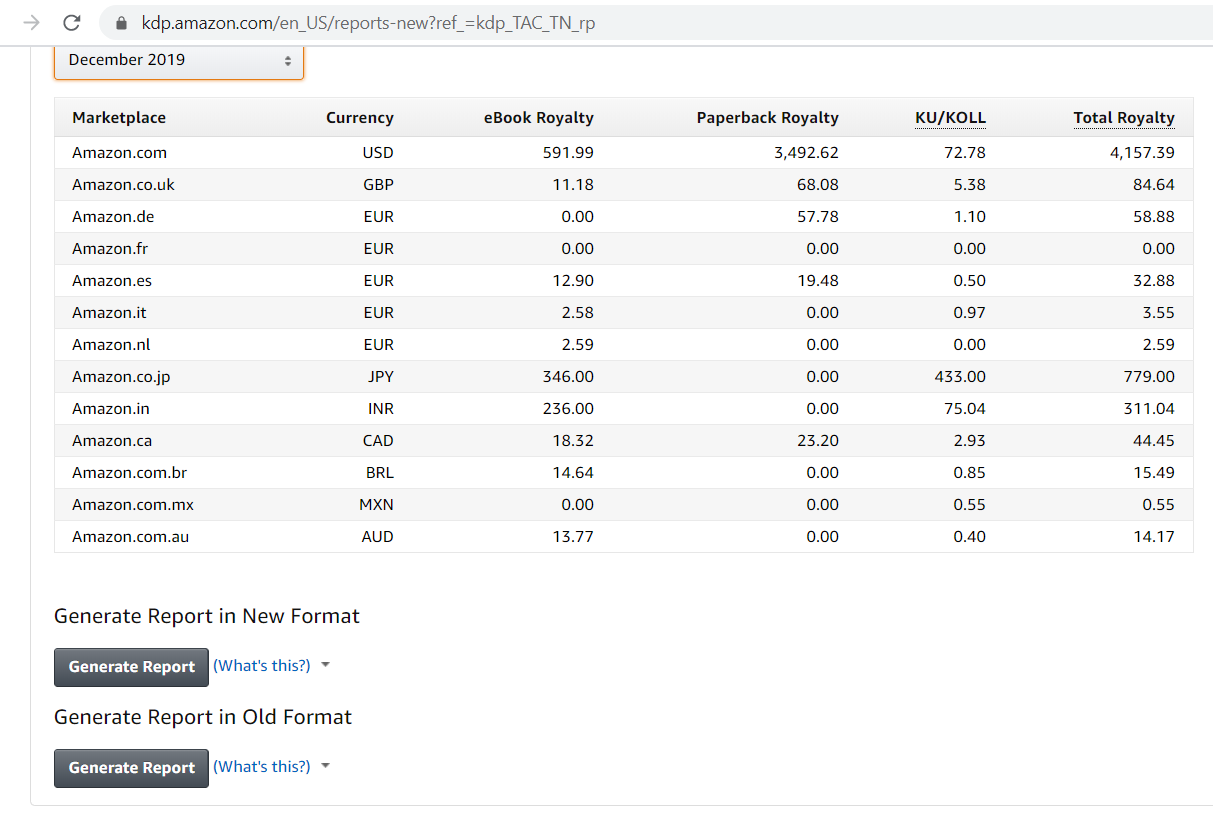The width and height of the screenshot is (1213, 826).
Task: Click the JPY currency cell
Action: coord(381,377)
